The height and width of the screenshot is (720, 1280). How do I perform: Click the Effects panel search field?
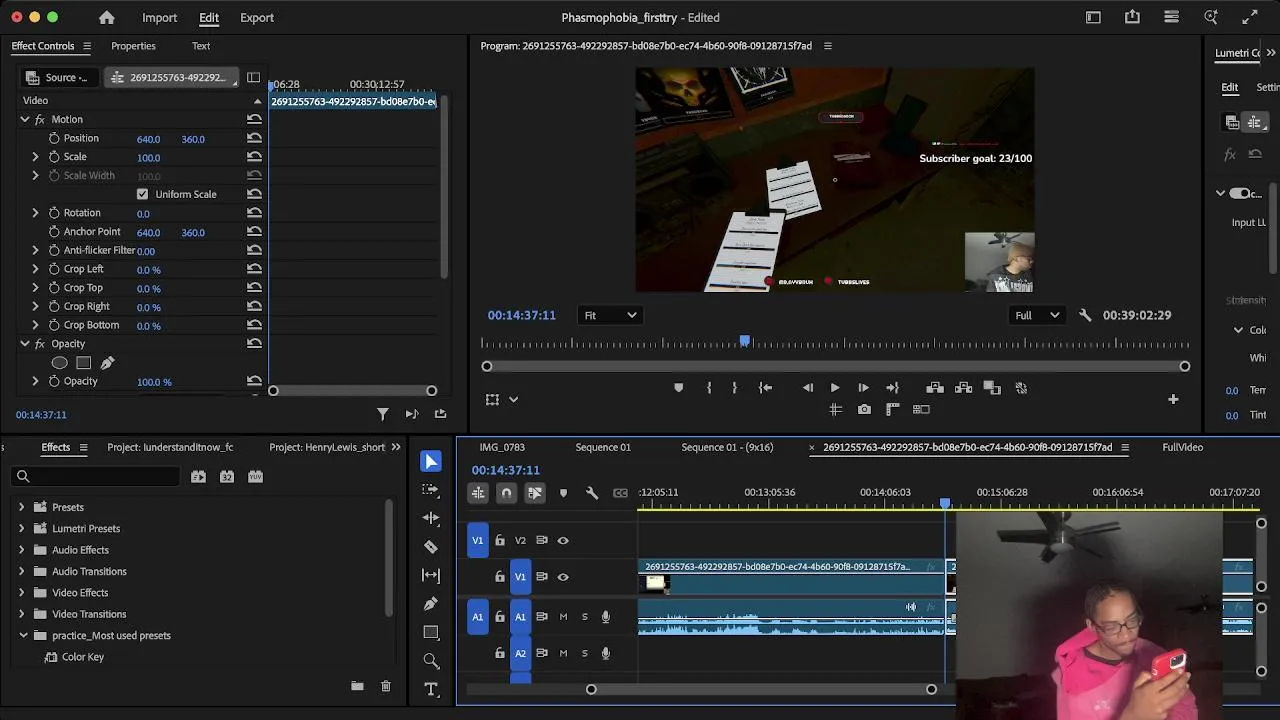pyautogui.click(x=96, y=477)
